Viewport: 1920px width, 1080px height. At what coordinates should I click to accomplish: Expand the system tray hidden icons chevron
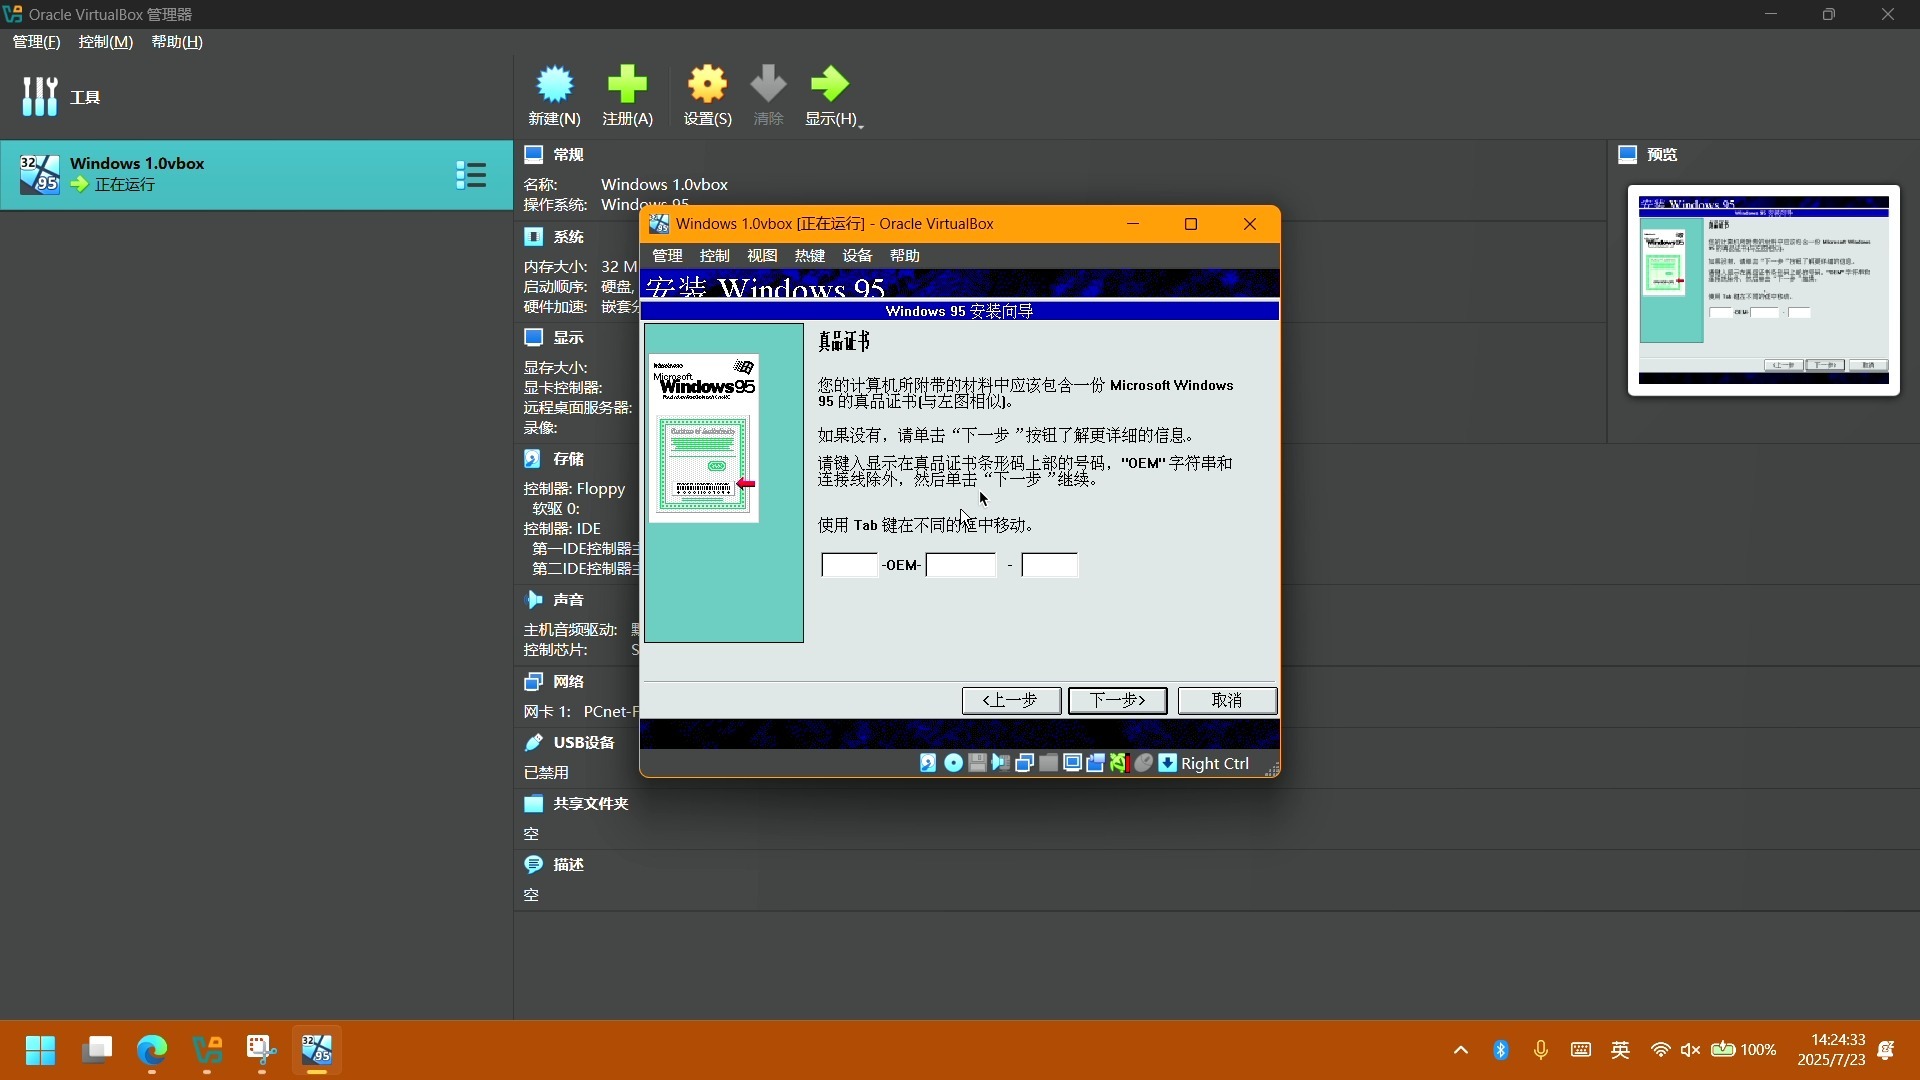pos(1461,1050)
